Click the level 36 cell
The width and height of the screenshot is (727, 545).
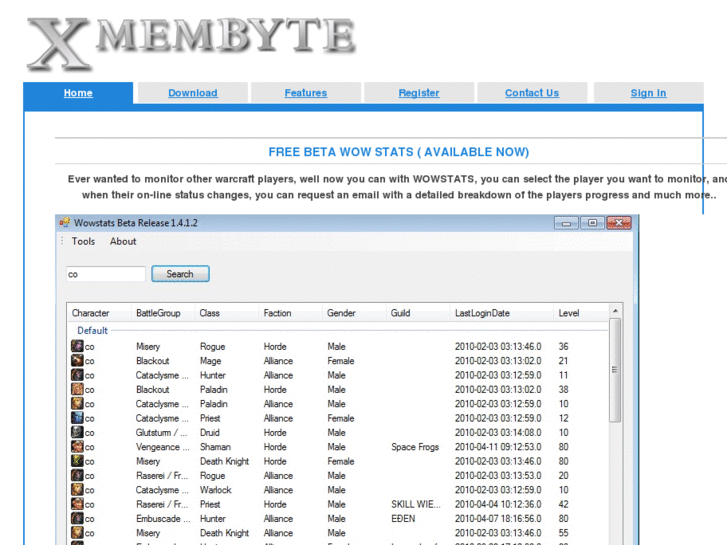563,346
